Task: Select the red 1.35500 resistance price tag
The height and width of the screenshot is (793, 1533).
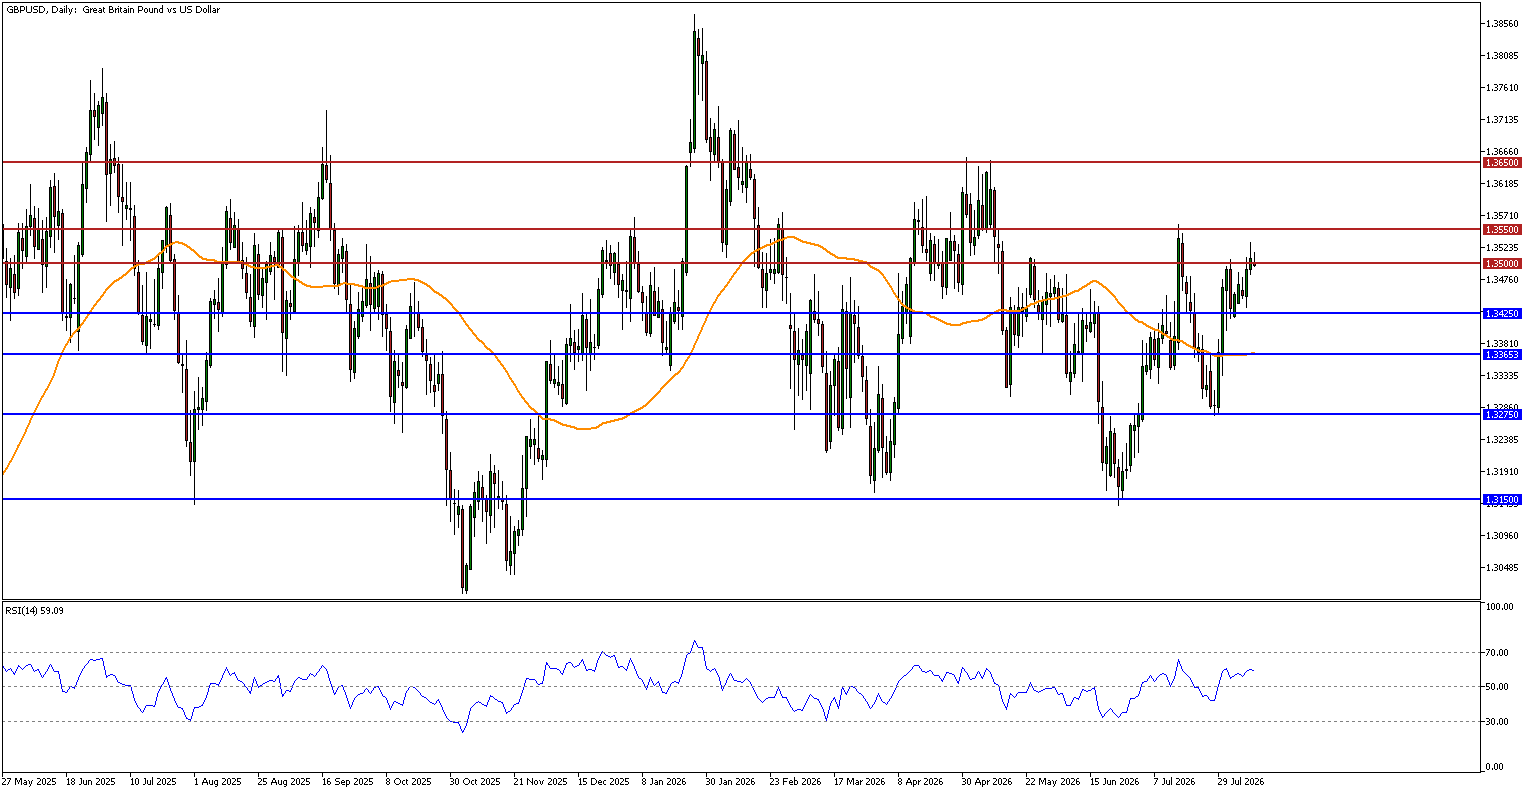Action: coord(1502,229)
